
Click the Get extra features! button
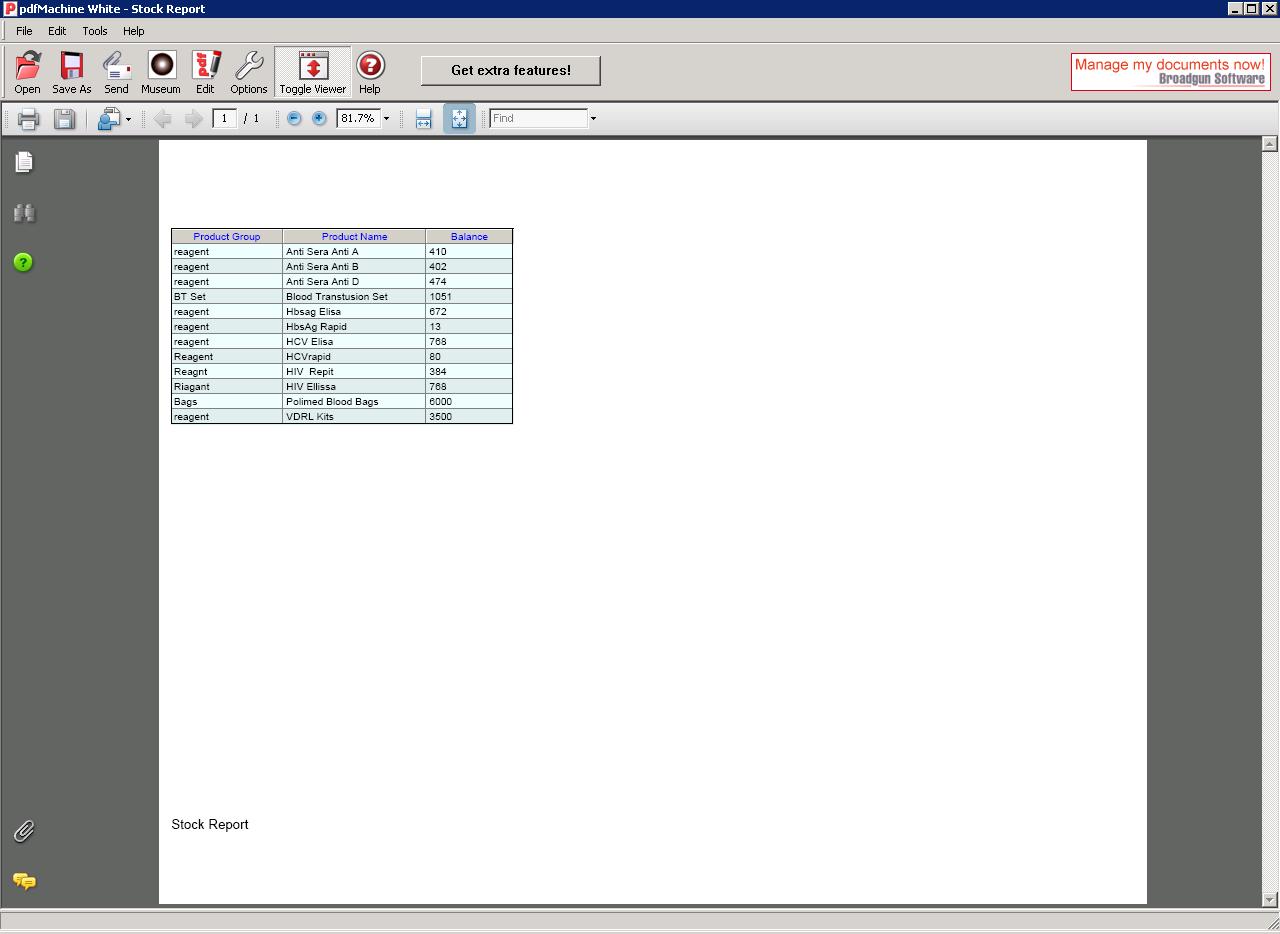point(511,70)
